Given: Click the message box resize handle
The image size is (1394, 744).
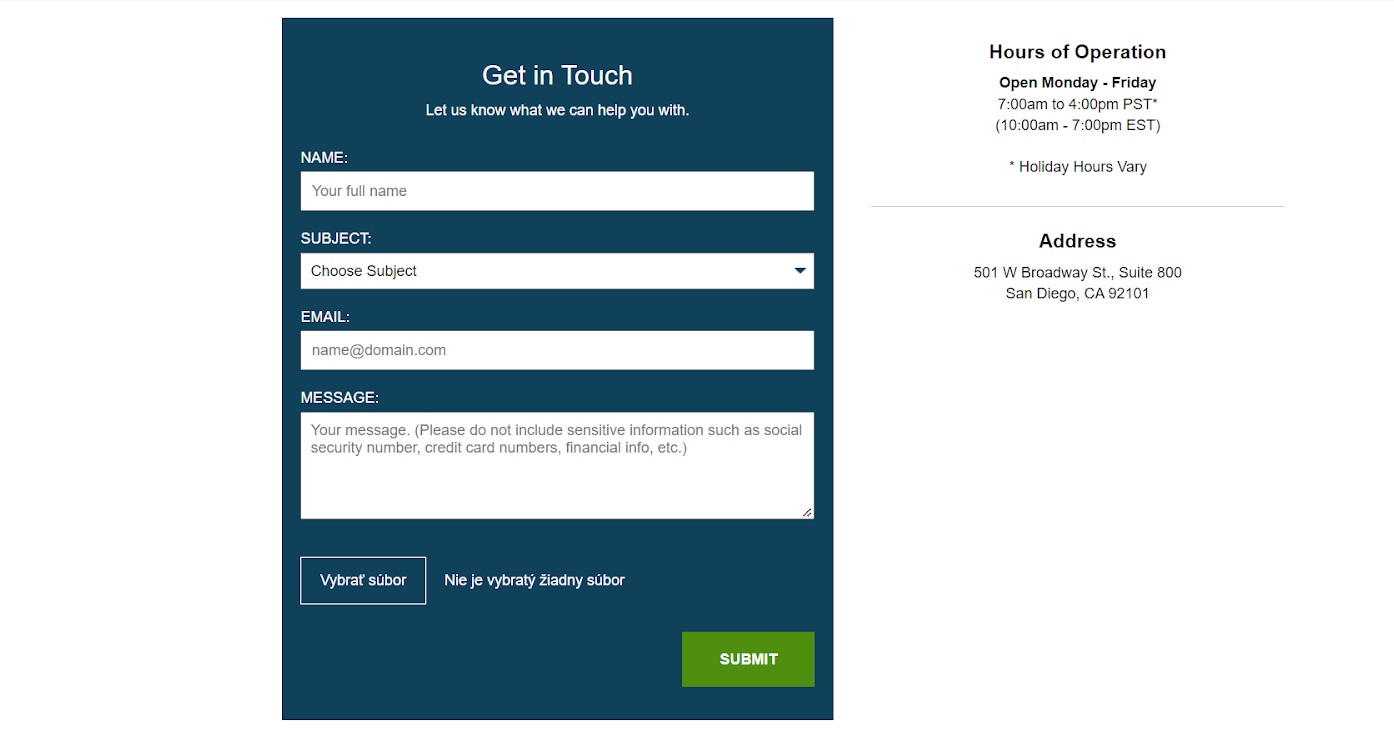Looking at the screenshot, I should point(807,512).
